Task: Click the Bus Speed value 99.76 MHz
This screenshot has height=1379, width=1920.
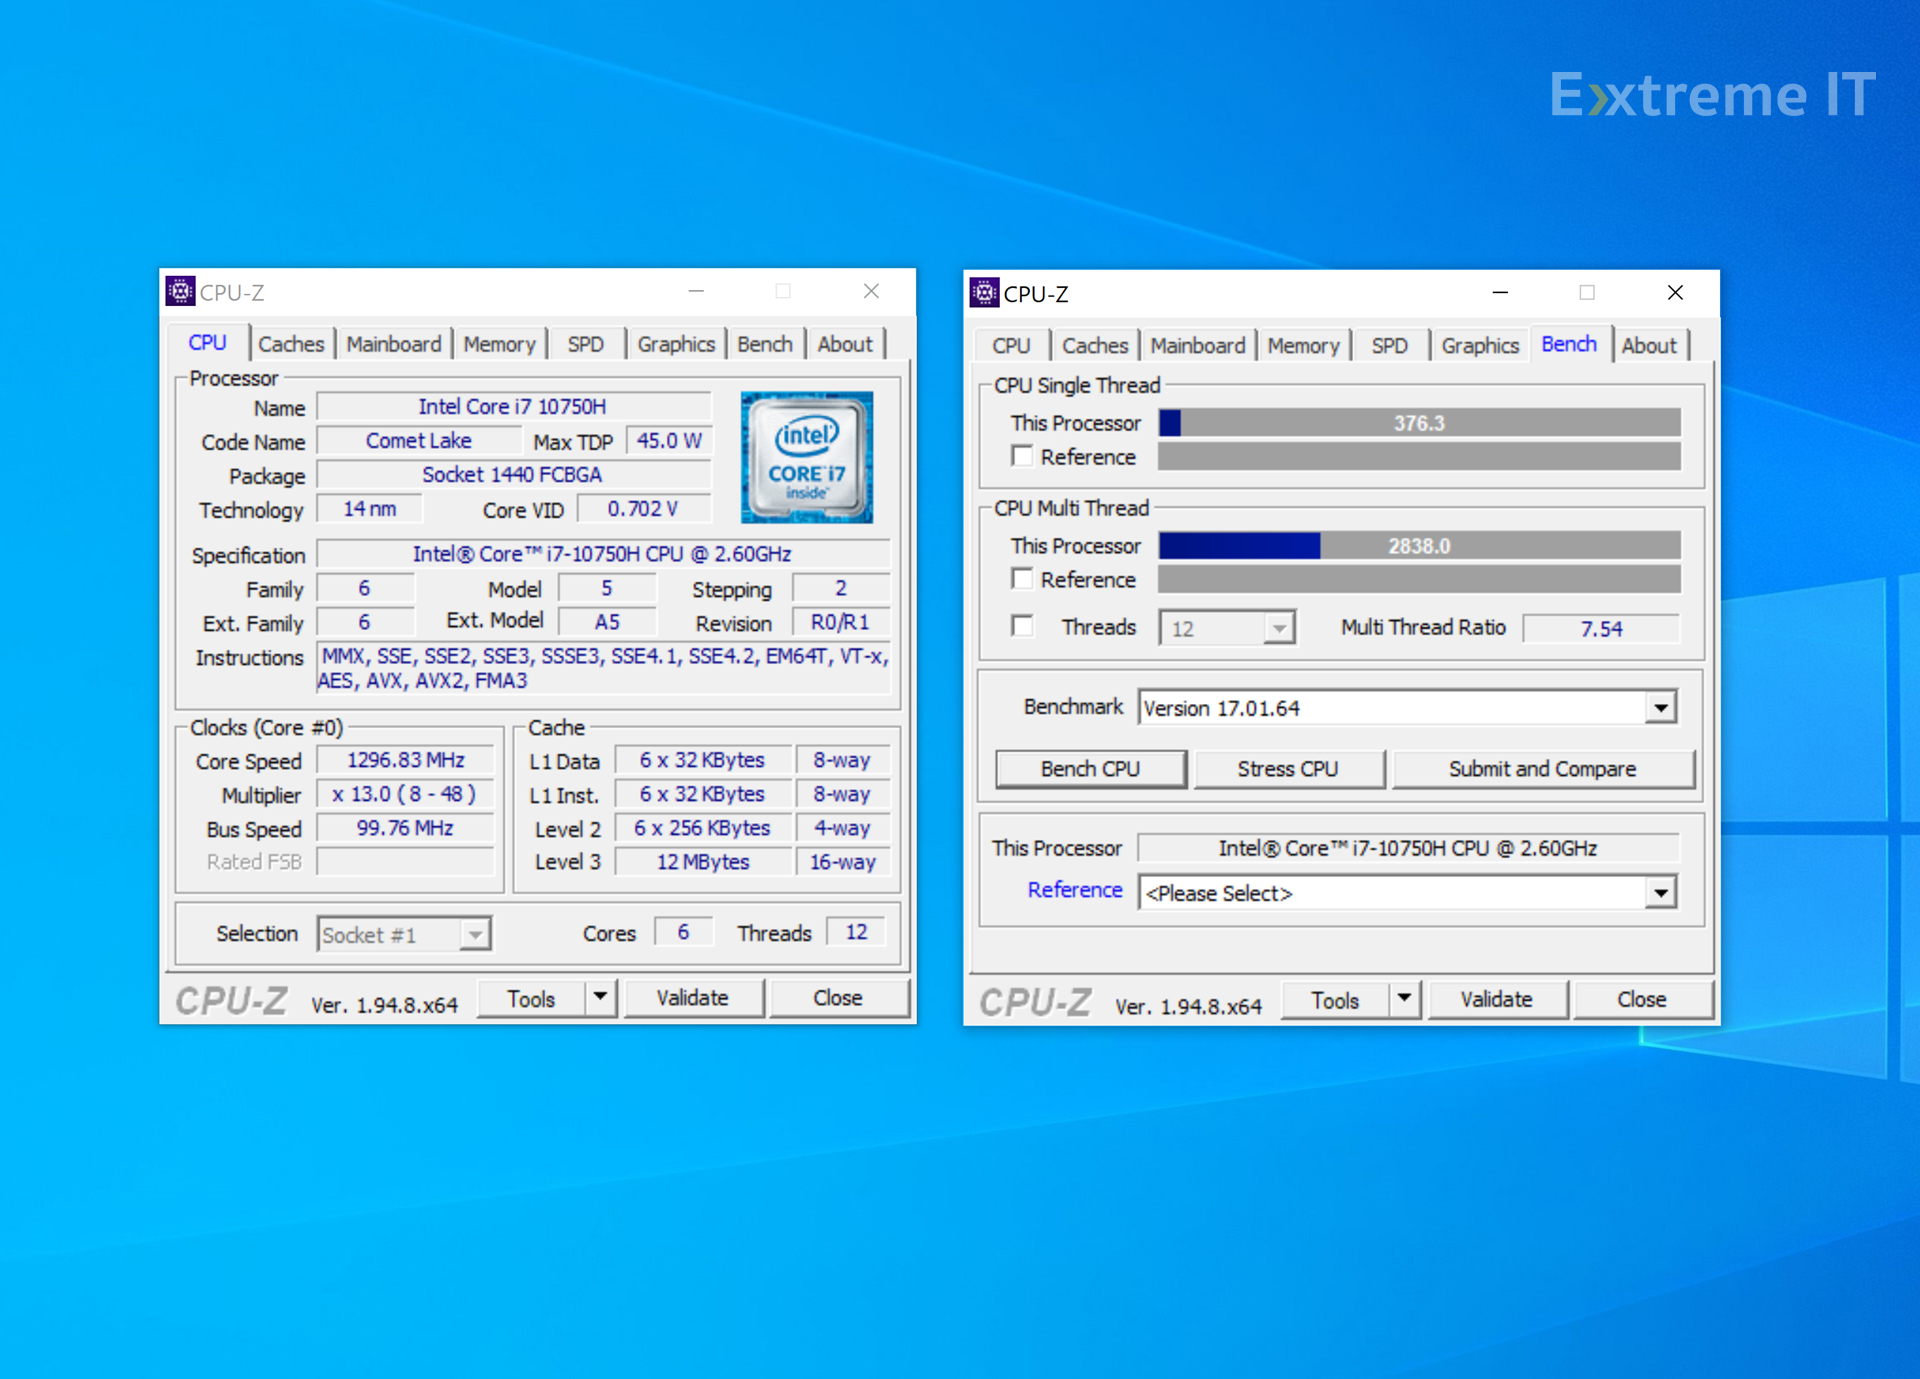Action: (x=405, y=828)
